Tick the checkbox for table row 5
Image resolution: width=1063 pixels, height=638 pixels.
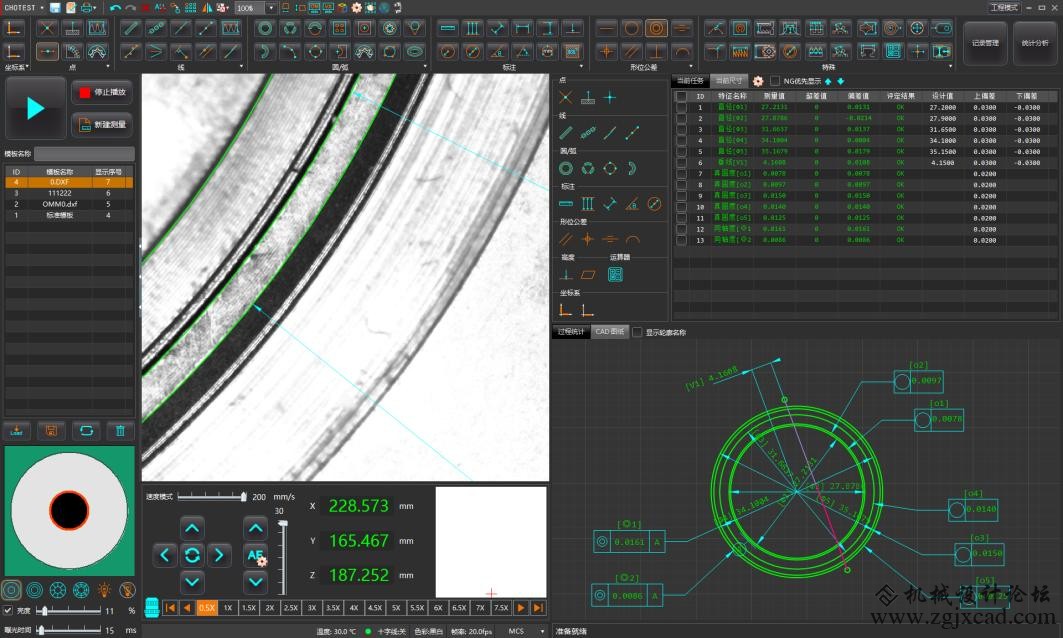681,151
